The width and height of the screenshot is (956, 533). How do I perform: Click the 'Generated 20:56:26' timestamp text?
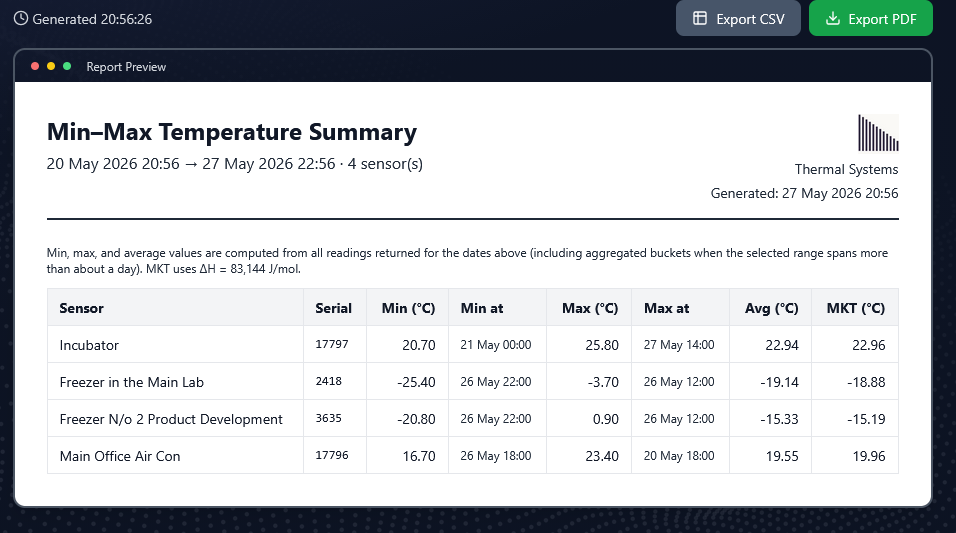(x=92, y=20)
